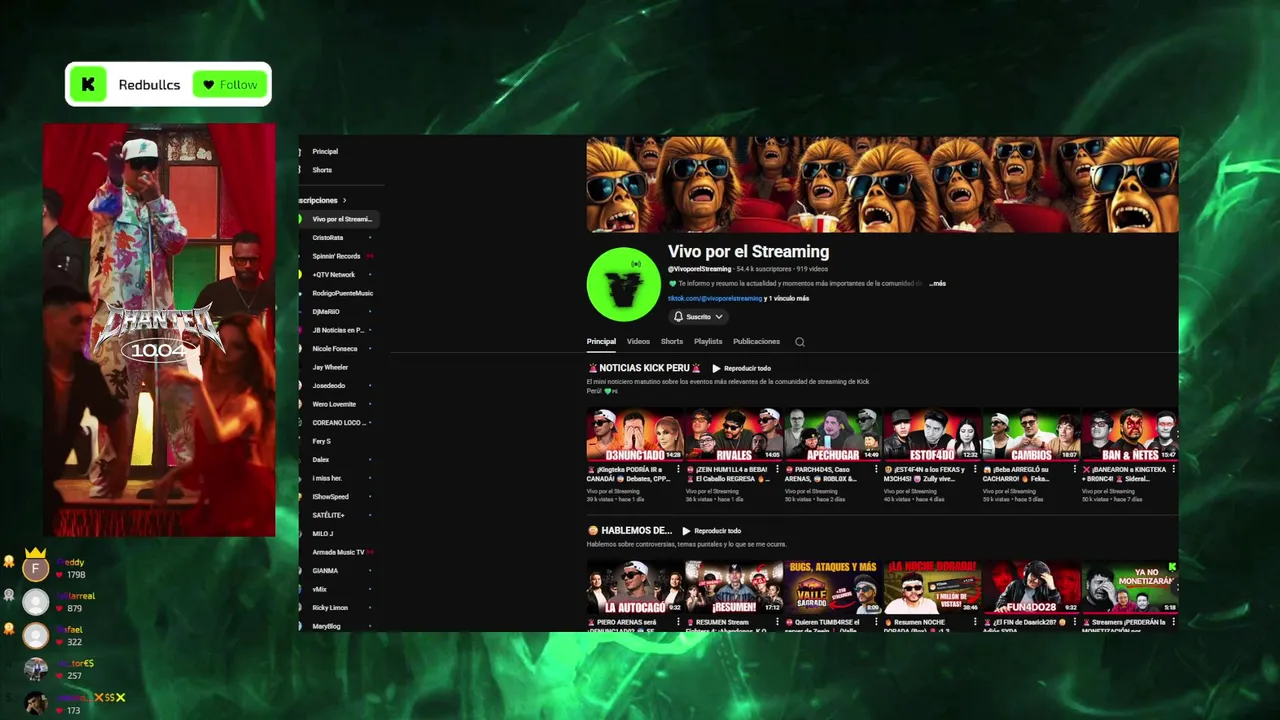Switch to the Videos tab

pyautogui.click(x=638, y=342)
